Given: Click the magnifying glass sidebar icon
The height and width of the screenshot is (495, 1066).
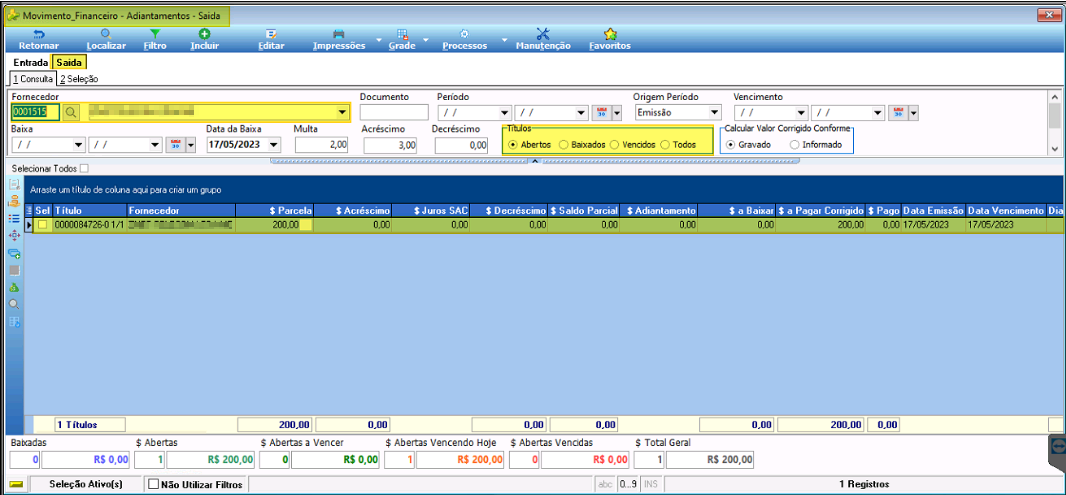Looking at the screenshot, I should (14, 304).
